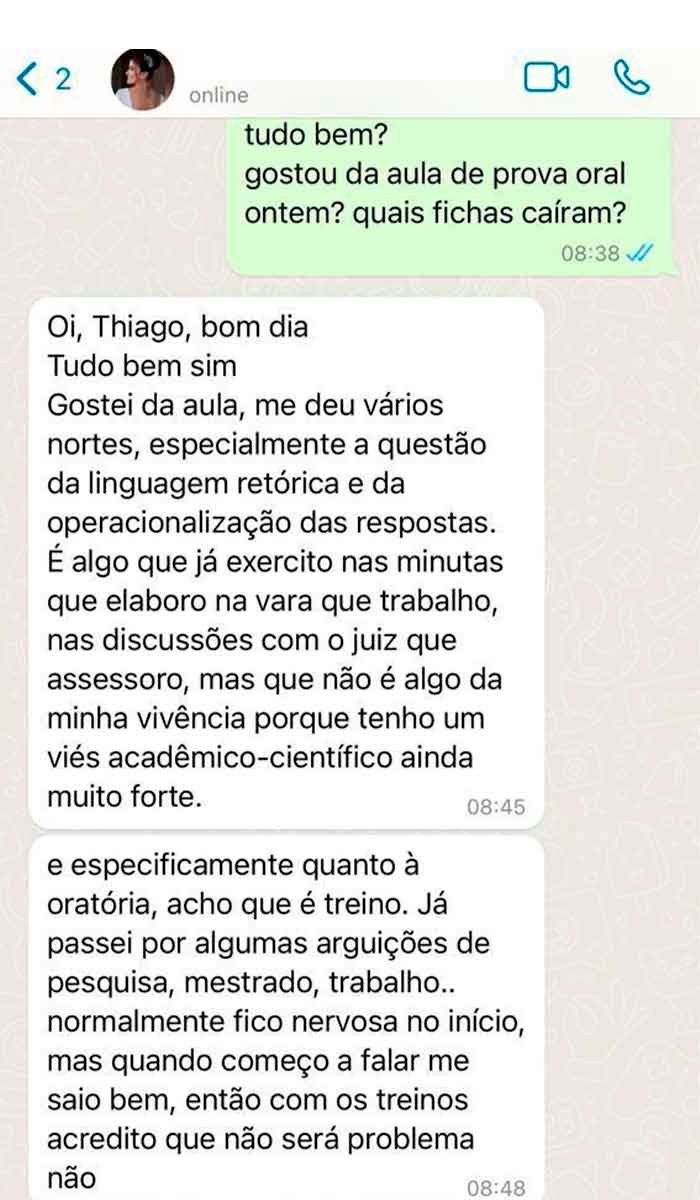This screenshot has height=1200, width=700.
Task: Tap the 08:45 timestamp on received message
Action: click(x=495, y=807)
